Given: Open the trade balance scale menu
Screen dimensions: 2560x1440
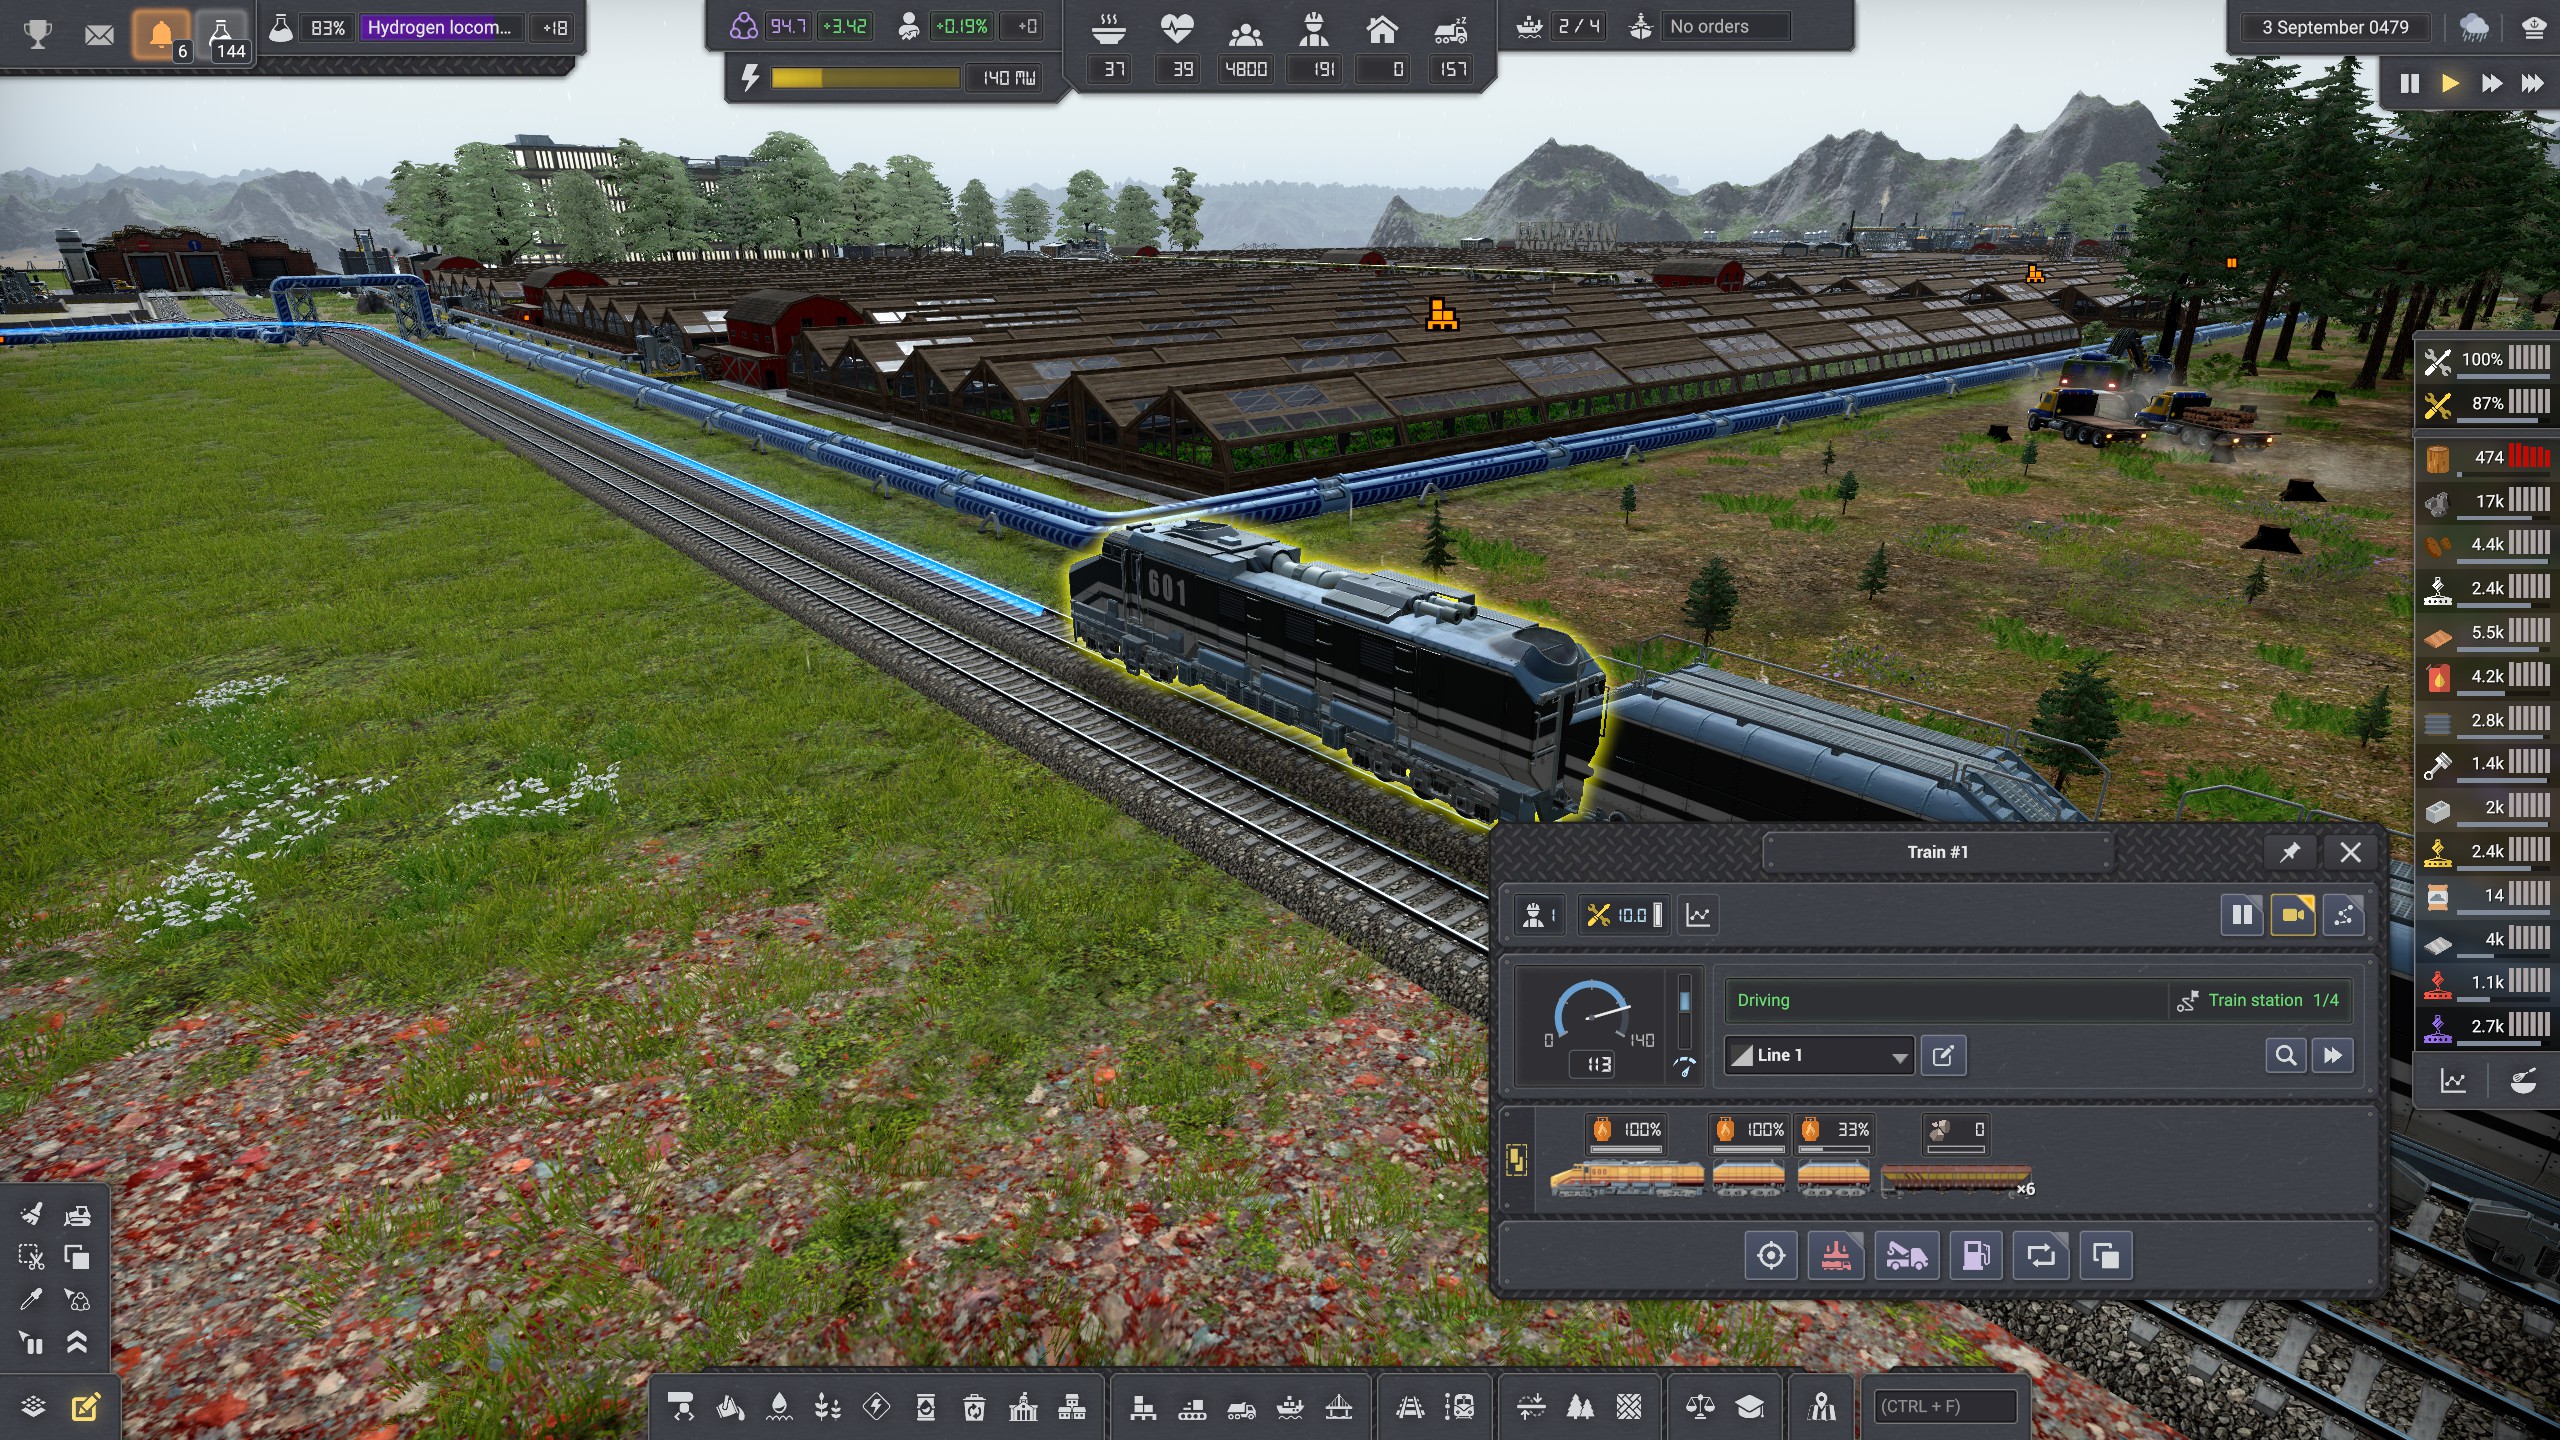Looking at the screenshot, I should [1700, 1407].
